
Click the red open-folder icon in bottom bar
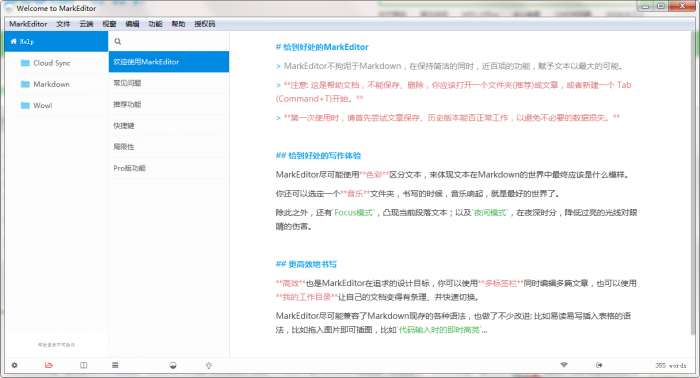pos(49,365)
